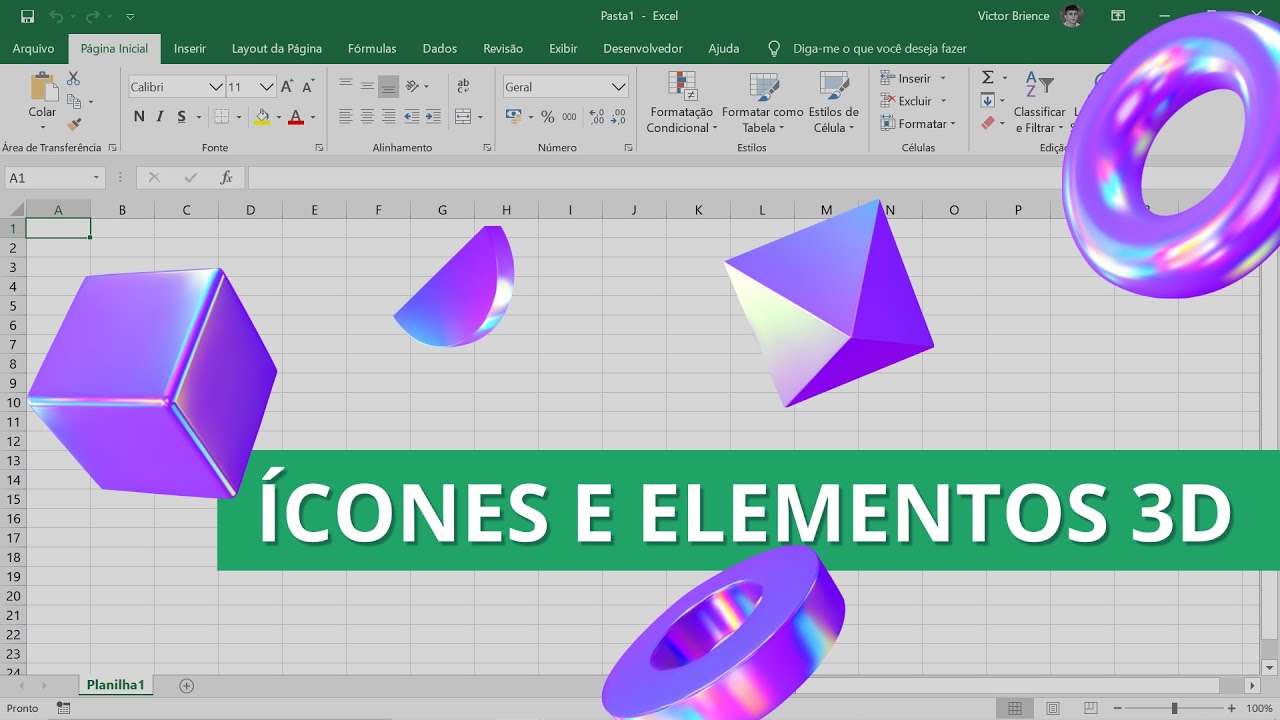
Task: Click the zoom slider handle
Action: pyautogui.click(x=1174, y=708)
